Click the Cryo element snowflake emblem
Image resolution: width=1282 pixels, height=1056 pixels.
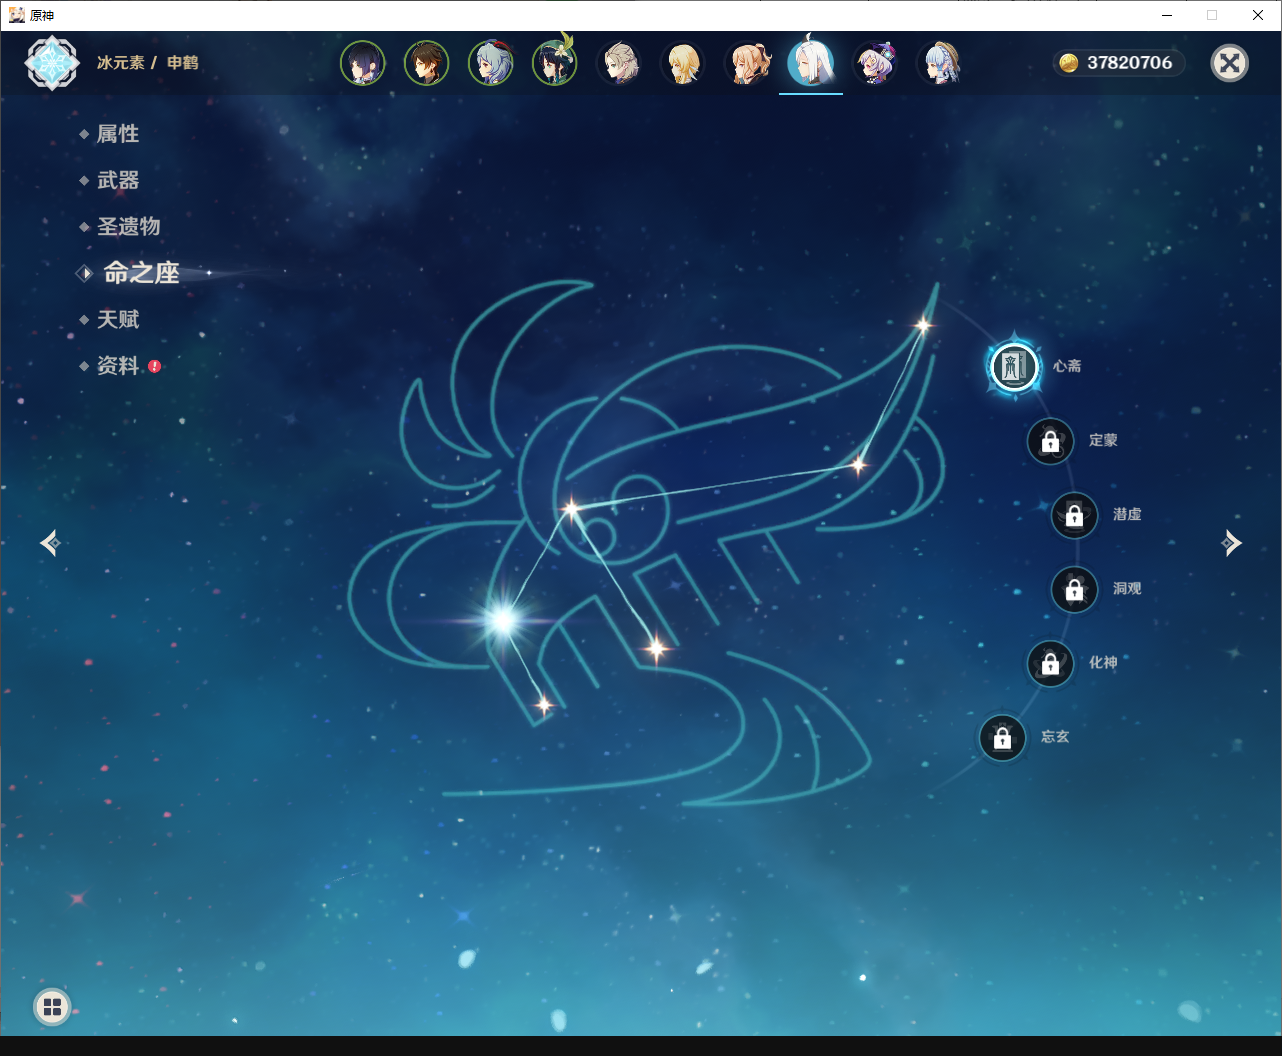coord(52,63)
